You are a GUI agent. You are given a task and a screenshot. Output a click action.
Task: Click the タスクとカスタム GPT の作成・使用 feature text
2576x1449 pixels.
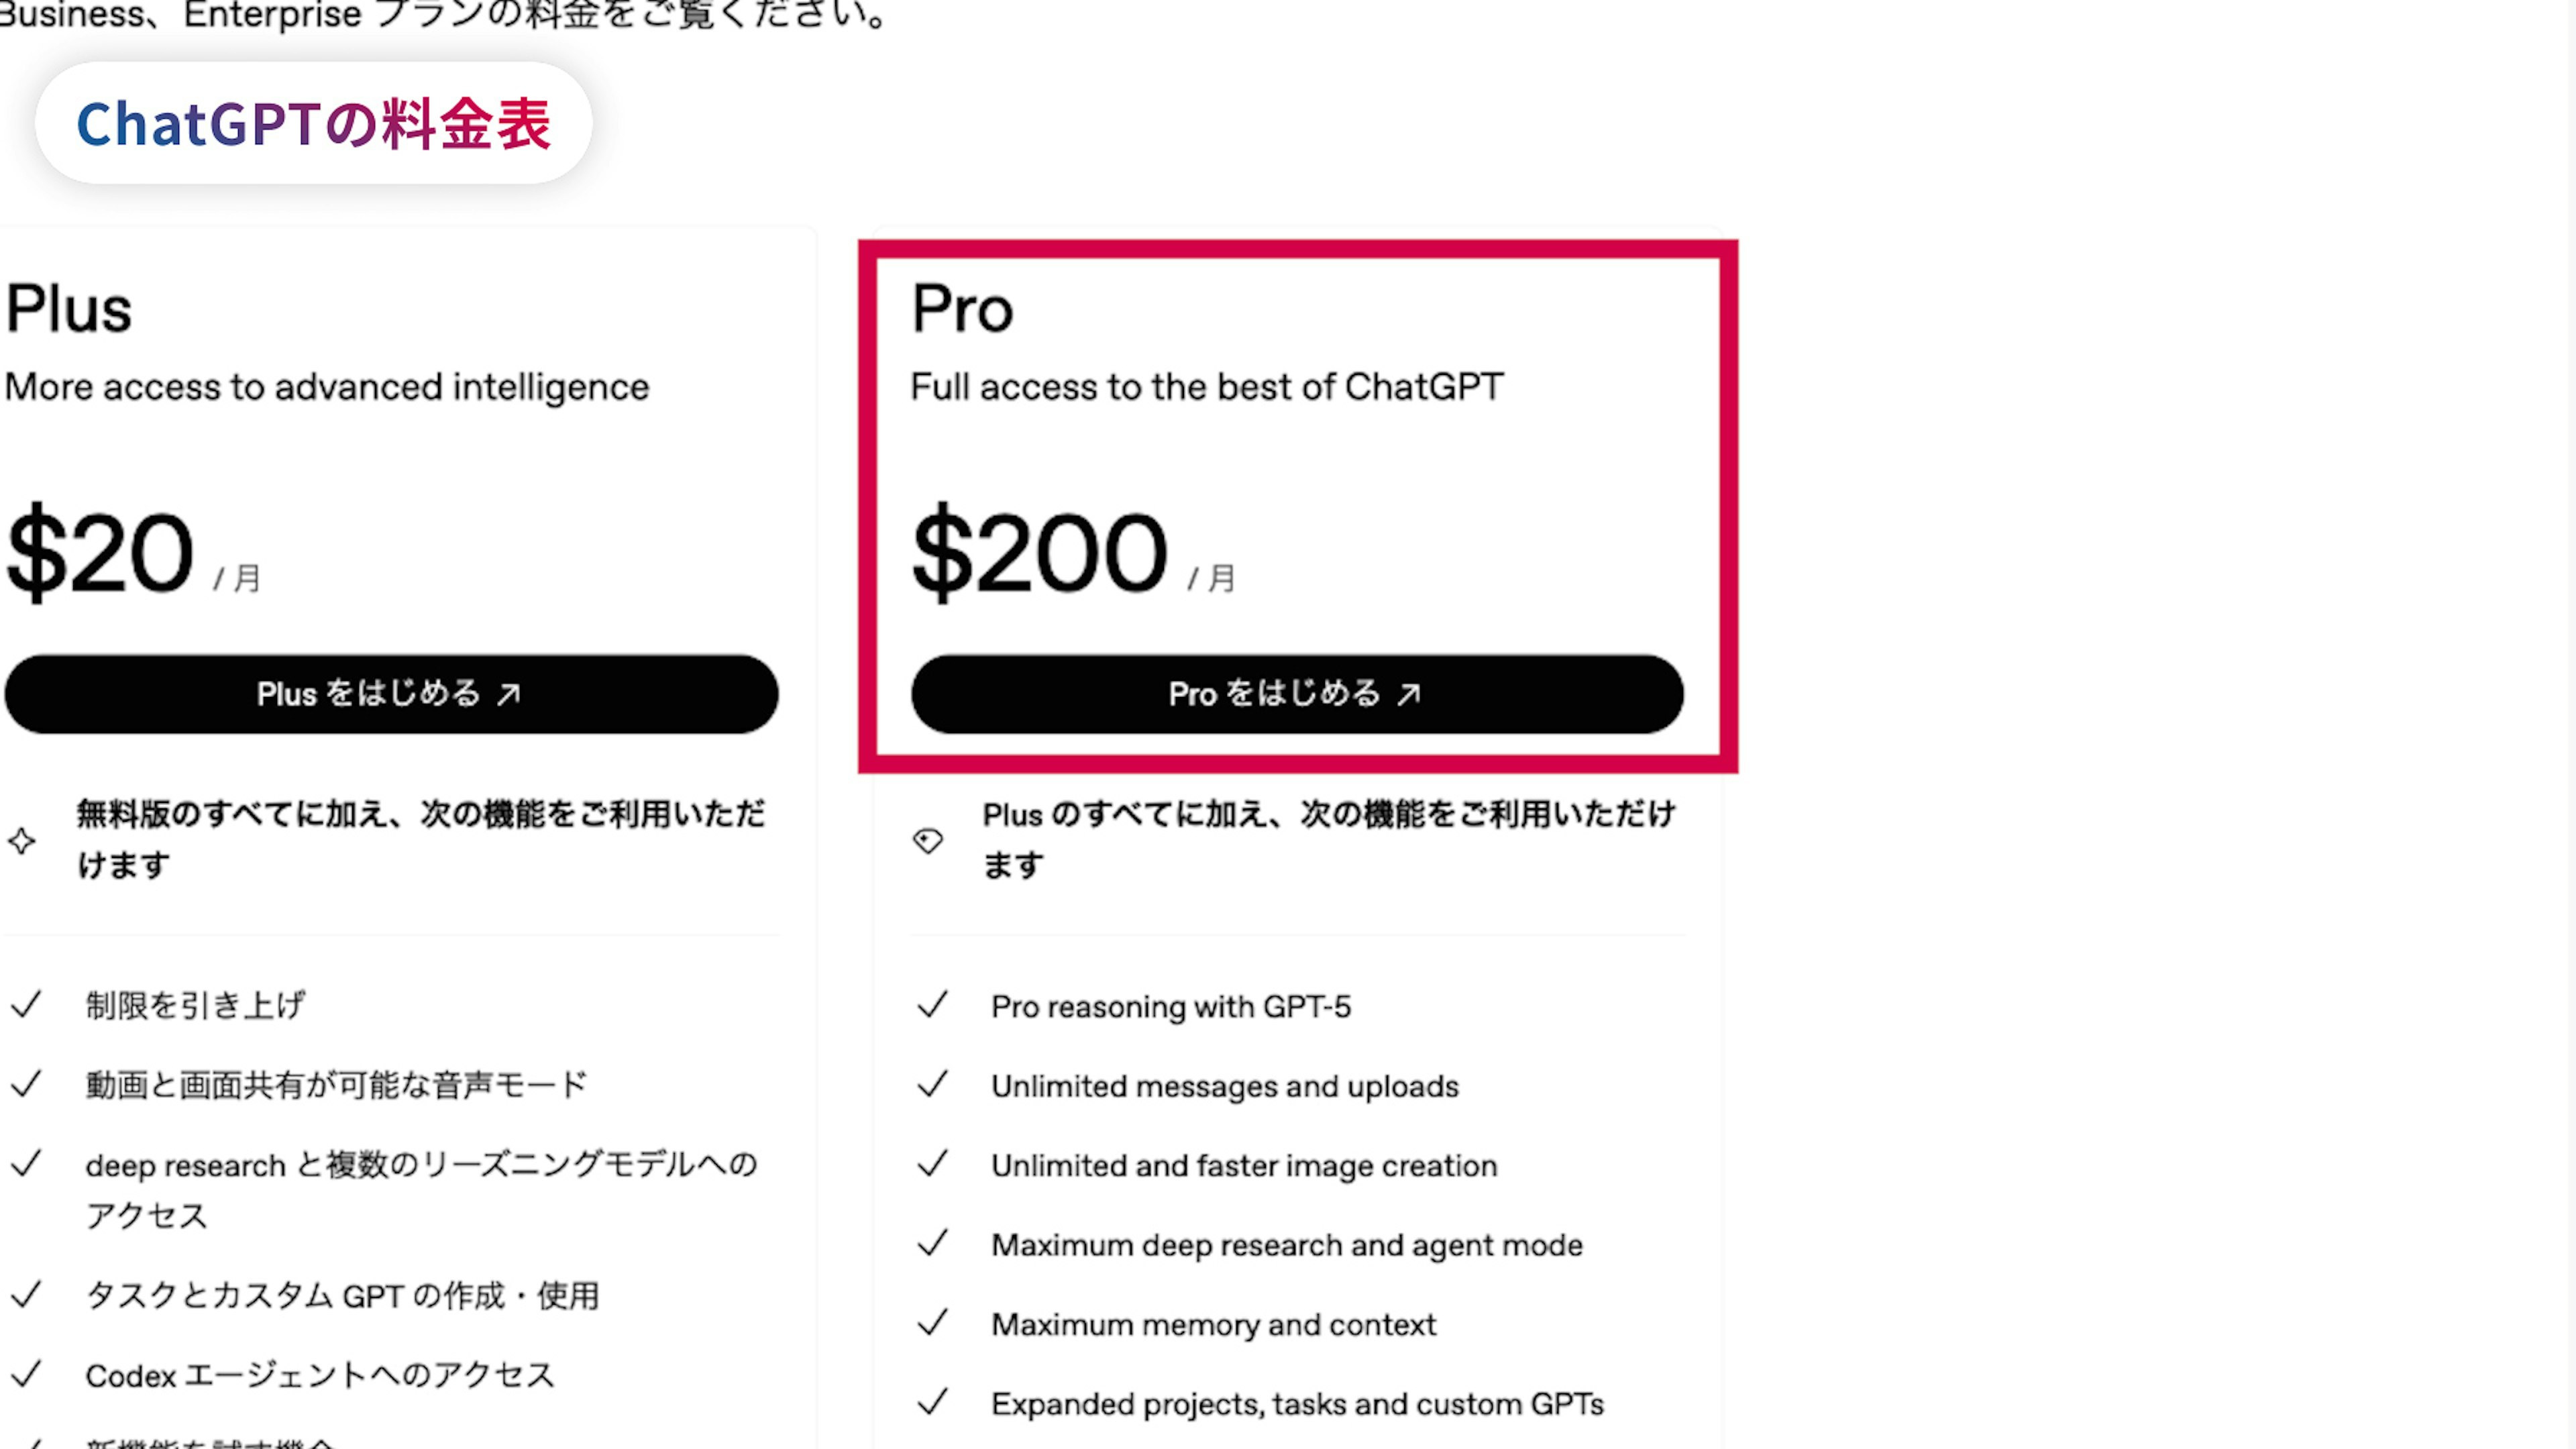tap(342, 1295)
